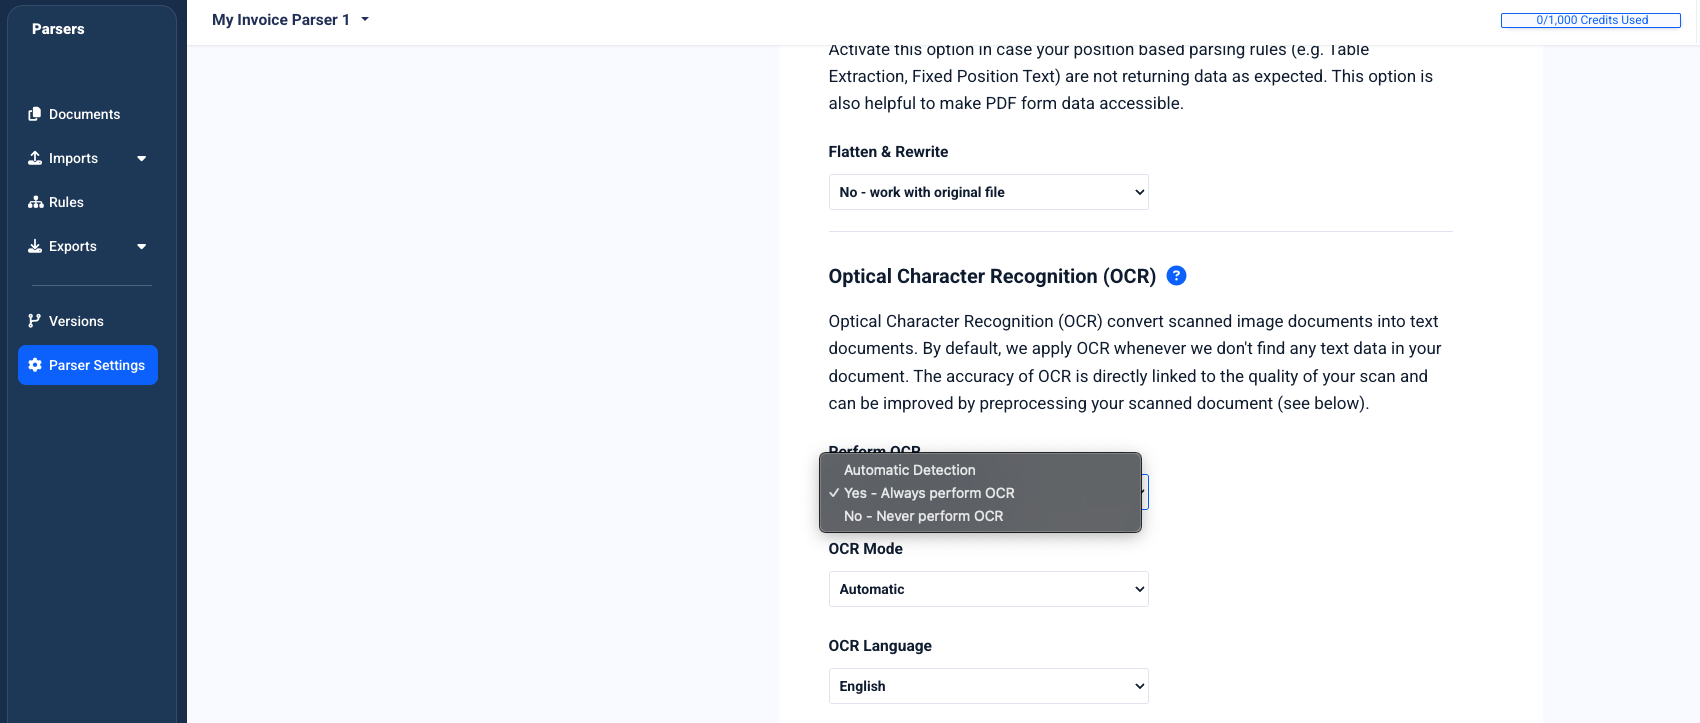Click the credits used progress bar
Screen dimensions: 1700x723
[x=1591, y=20]
